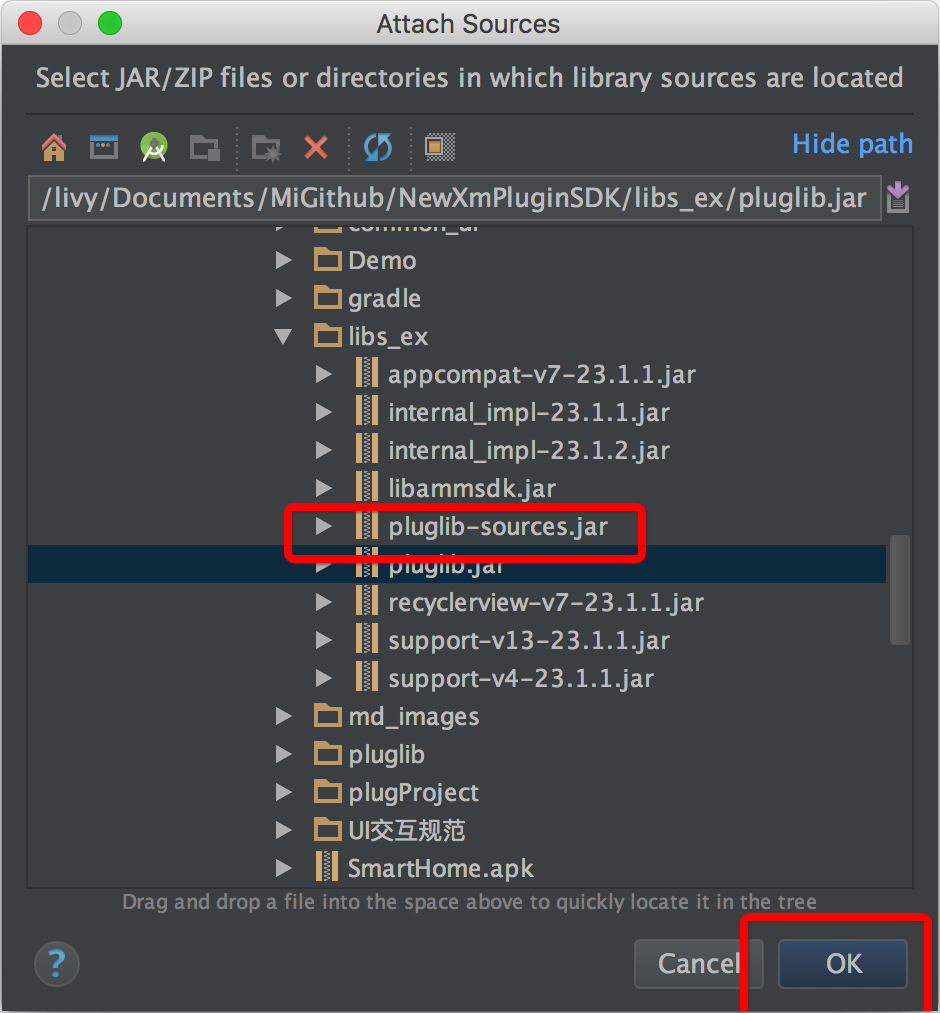This screenshot has height=1013, width=940.
Task: Select the module directory toolbar icon
Action: [205, 147]
